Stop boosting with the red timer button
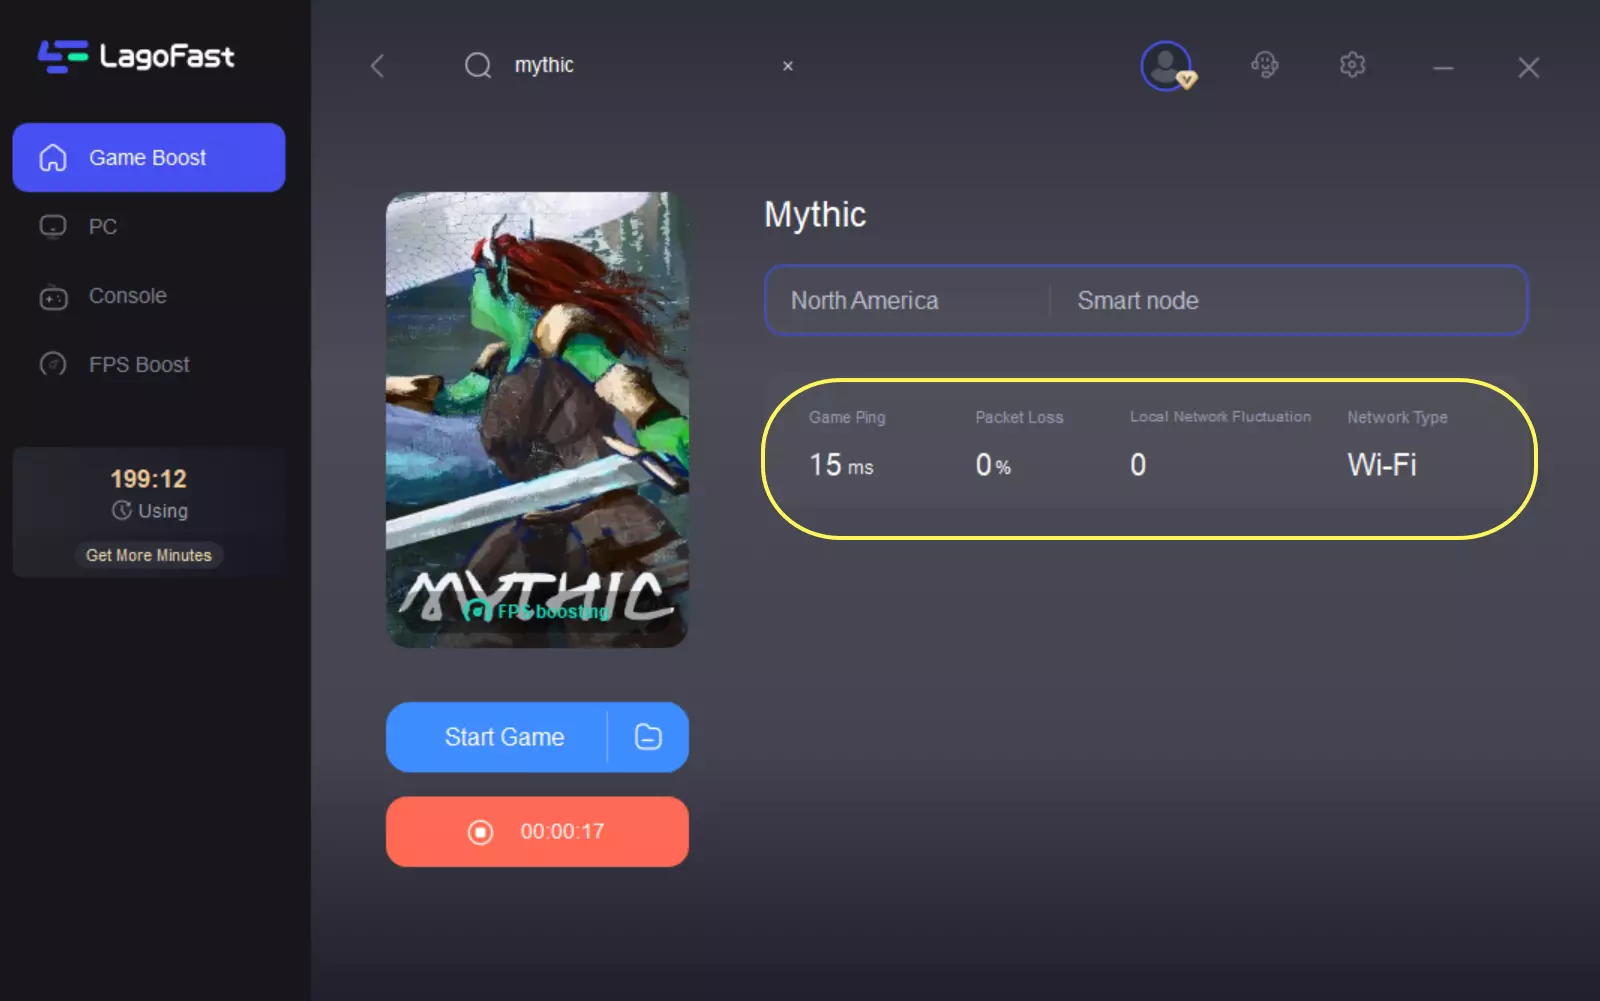The image size is (1600, 1001). point(537,832)
